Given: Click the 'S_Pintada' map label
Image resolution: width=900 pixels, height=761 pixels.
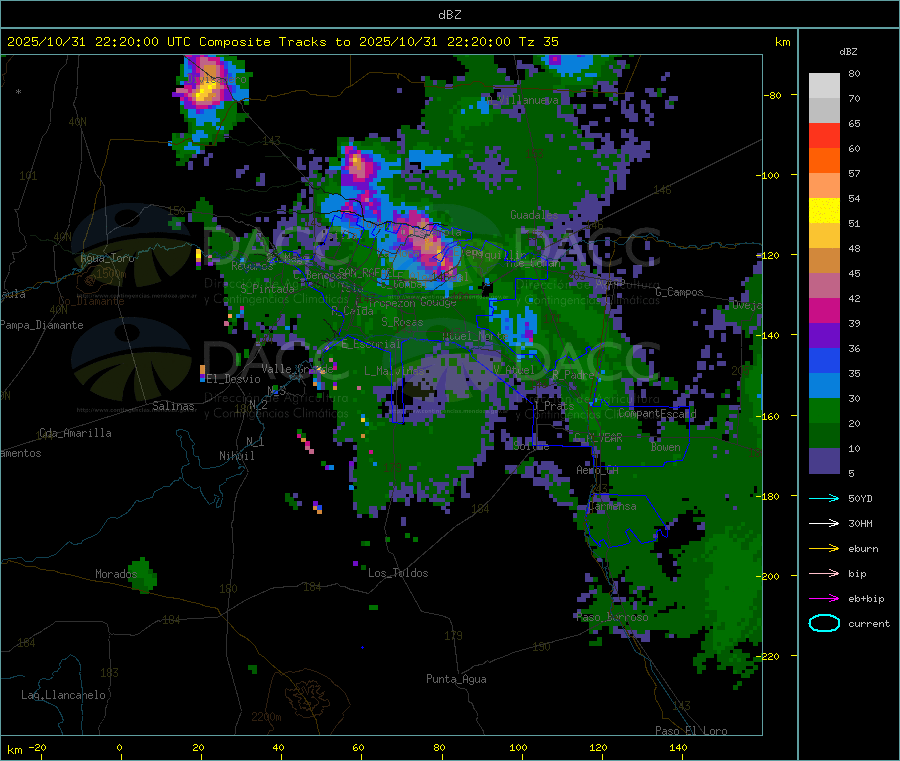Looking at the screenshot, I should point(267,288).
